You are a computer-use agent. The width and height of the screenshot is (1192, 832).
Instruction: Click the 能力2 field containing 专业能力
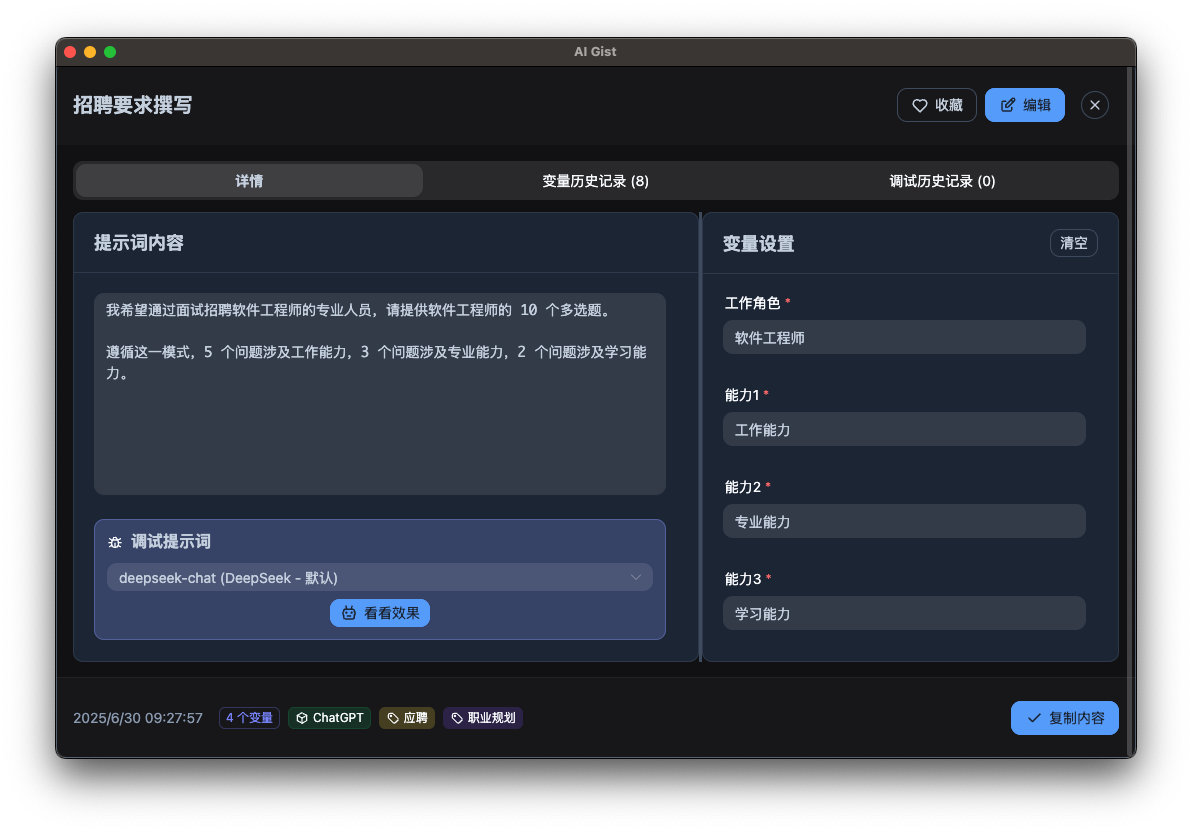click(904, 521)
